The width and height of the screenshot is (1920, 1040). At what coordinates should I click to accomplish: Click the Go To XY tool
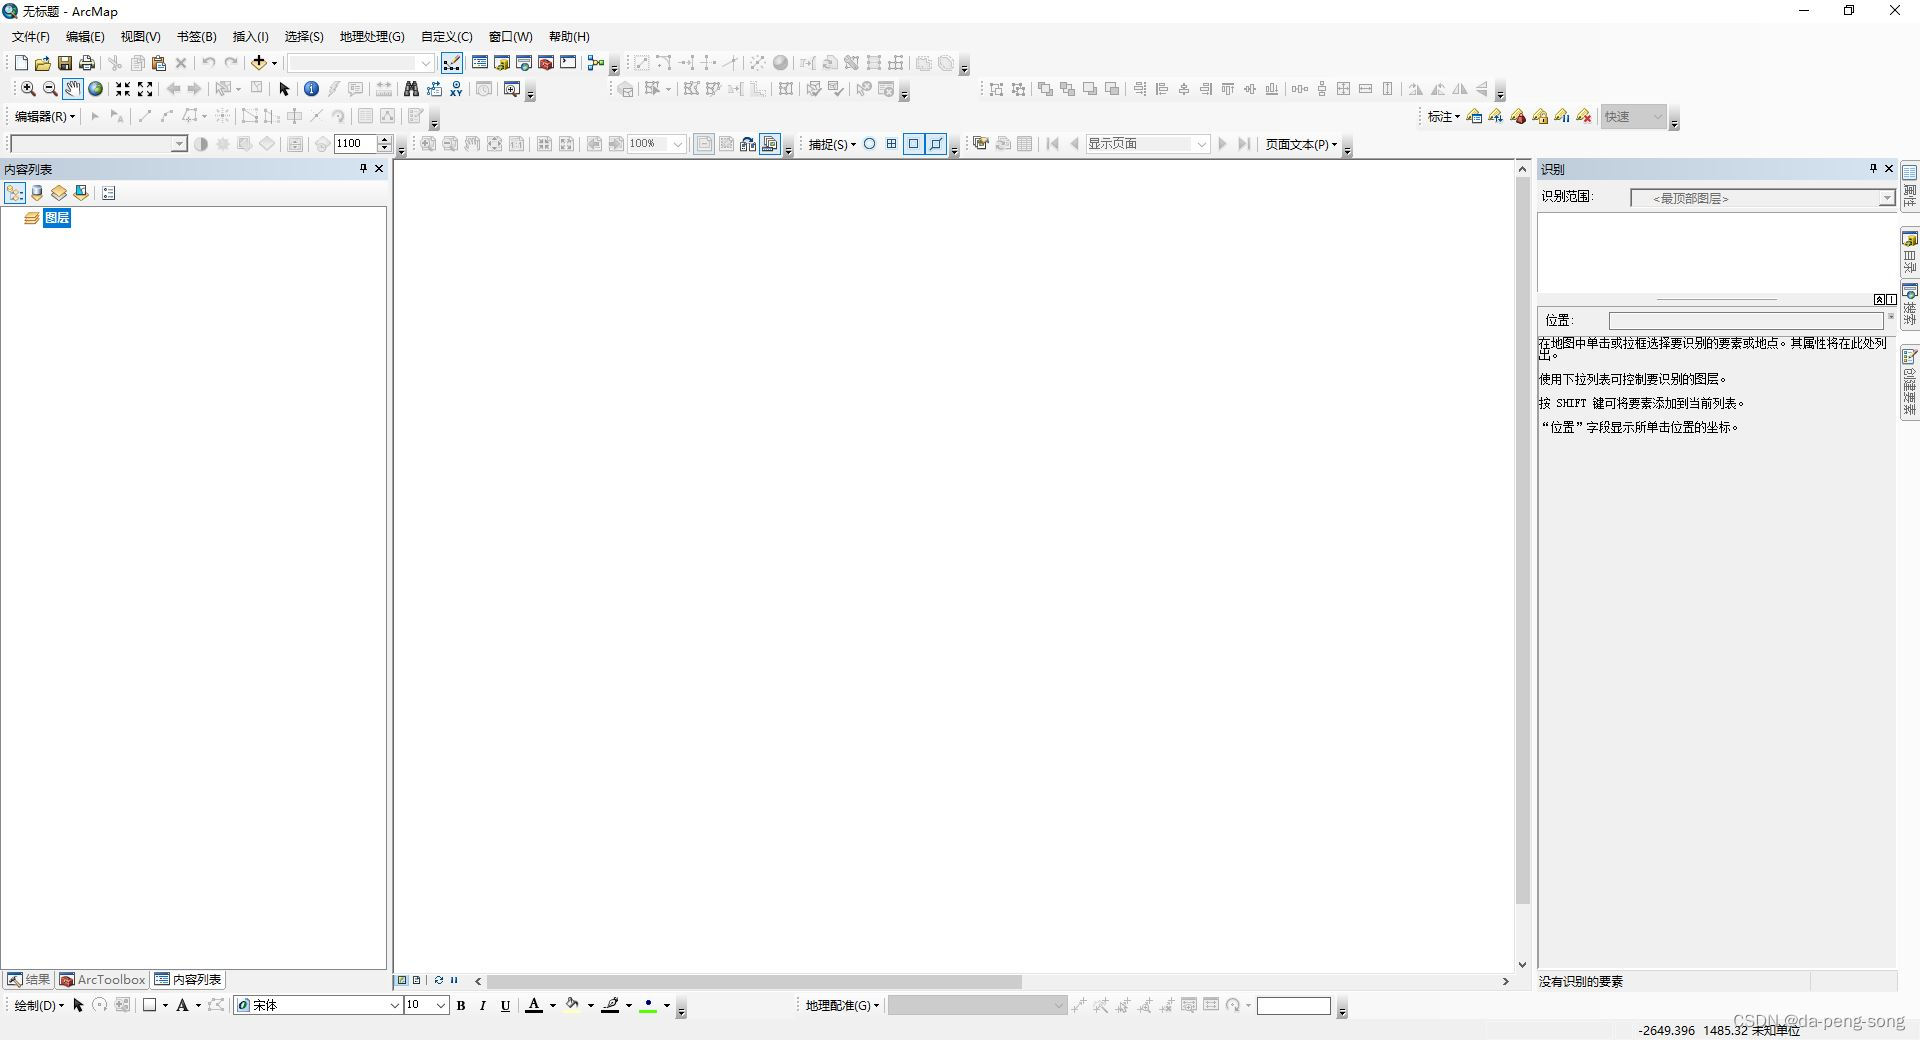pyautogui.click(x=456, y=89)
